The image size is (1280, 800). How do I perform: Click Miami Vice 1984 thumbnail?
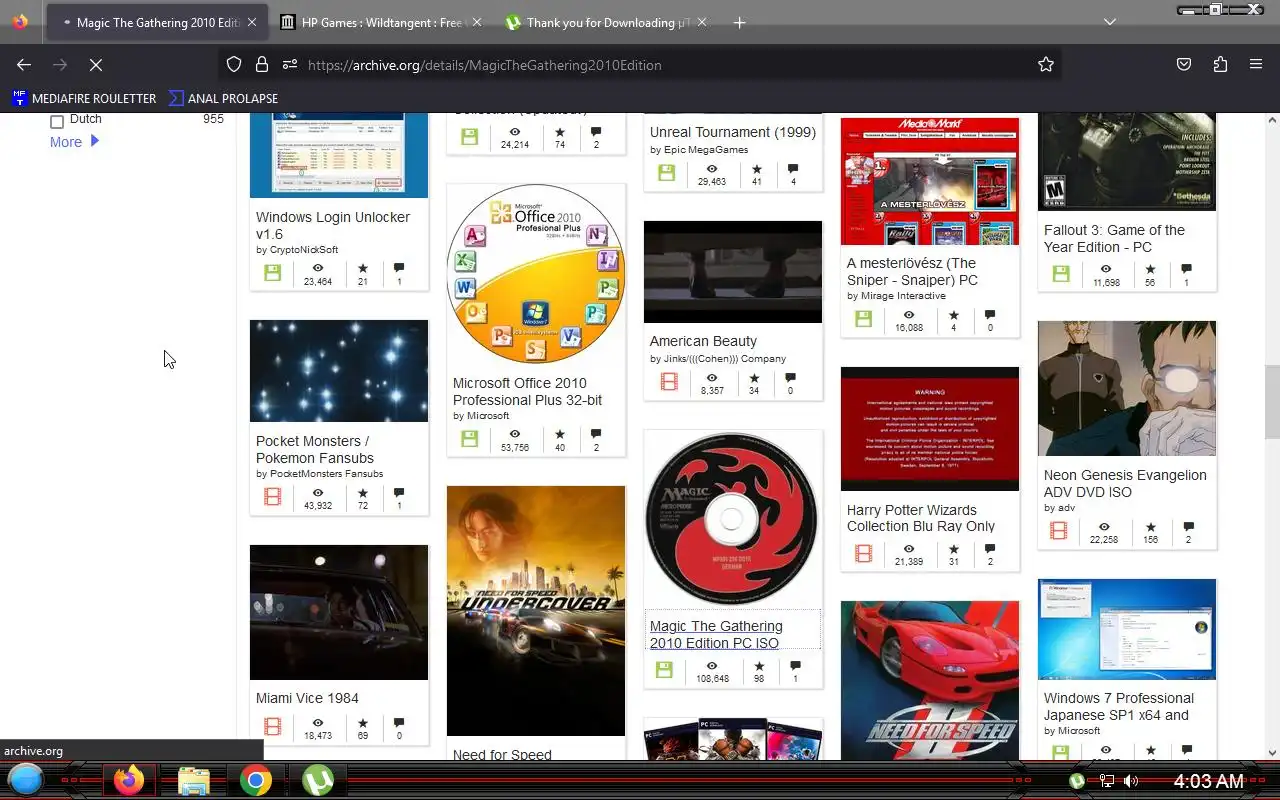tap(339, 612)
